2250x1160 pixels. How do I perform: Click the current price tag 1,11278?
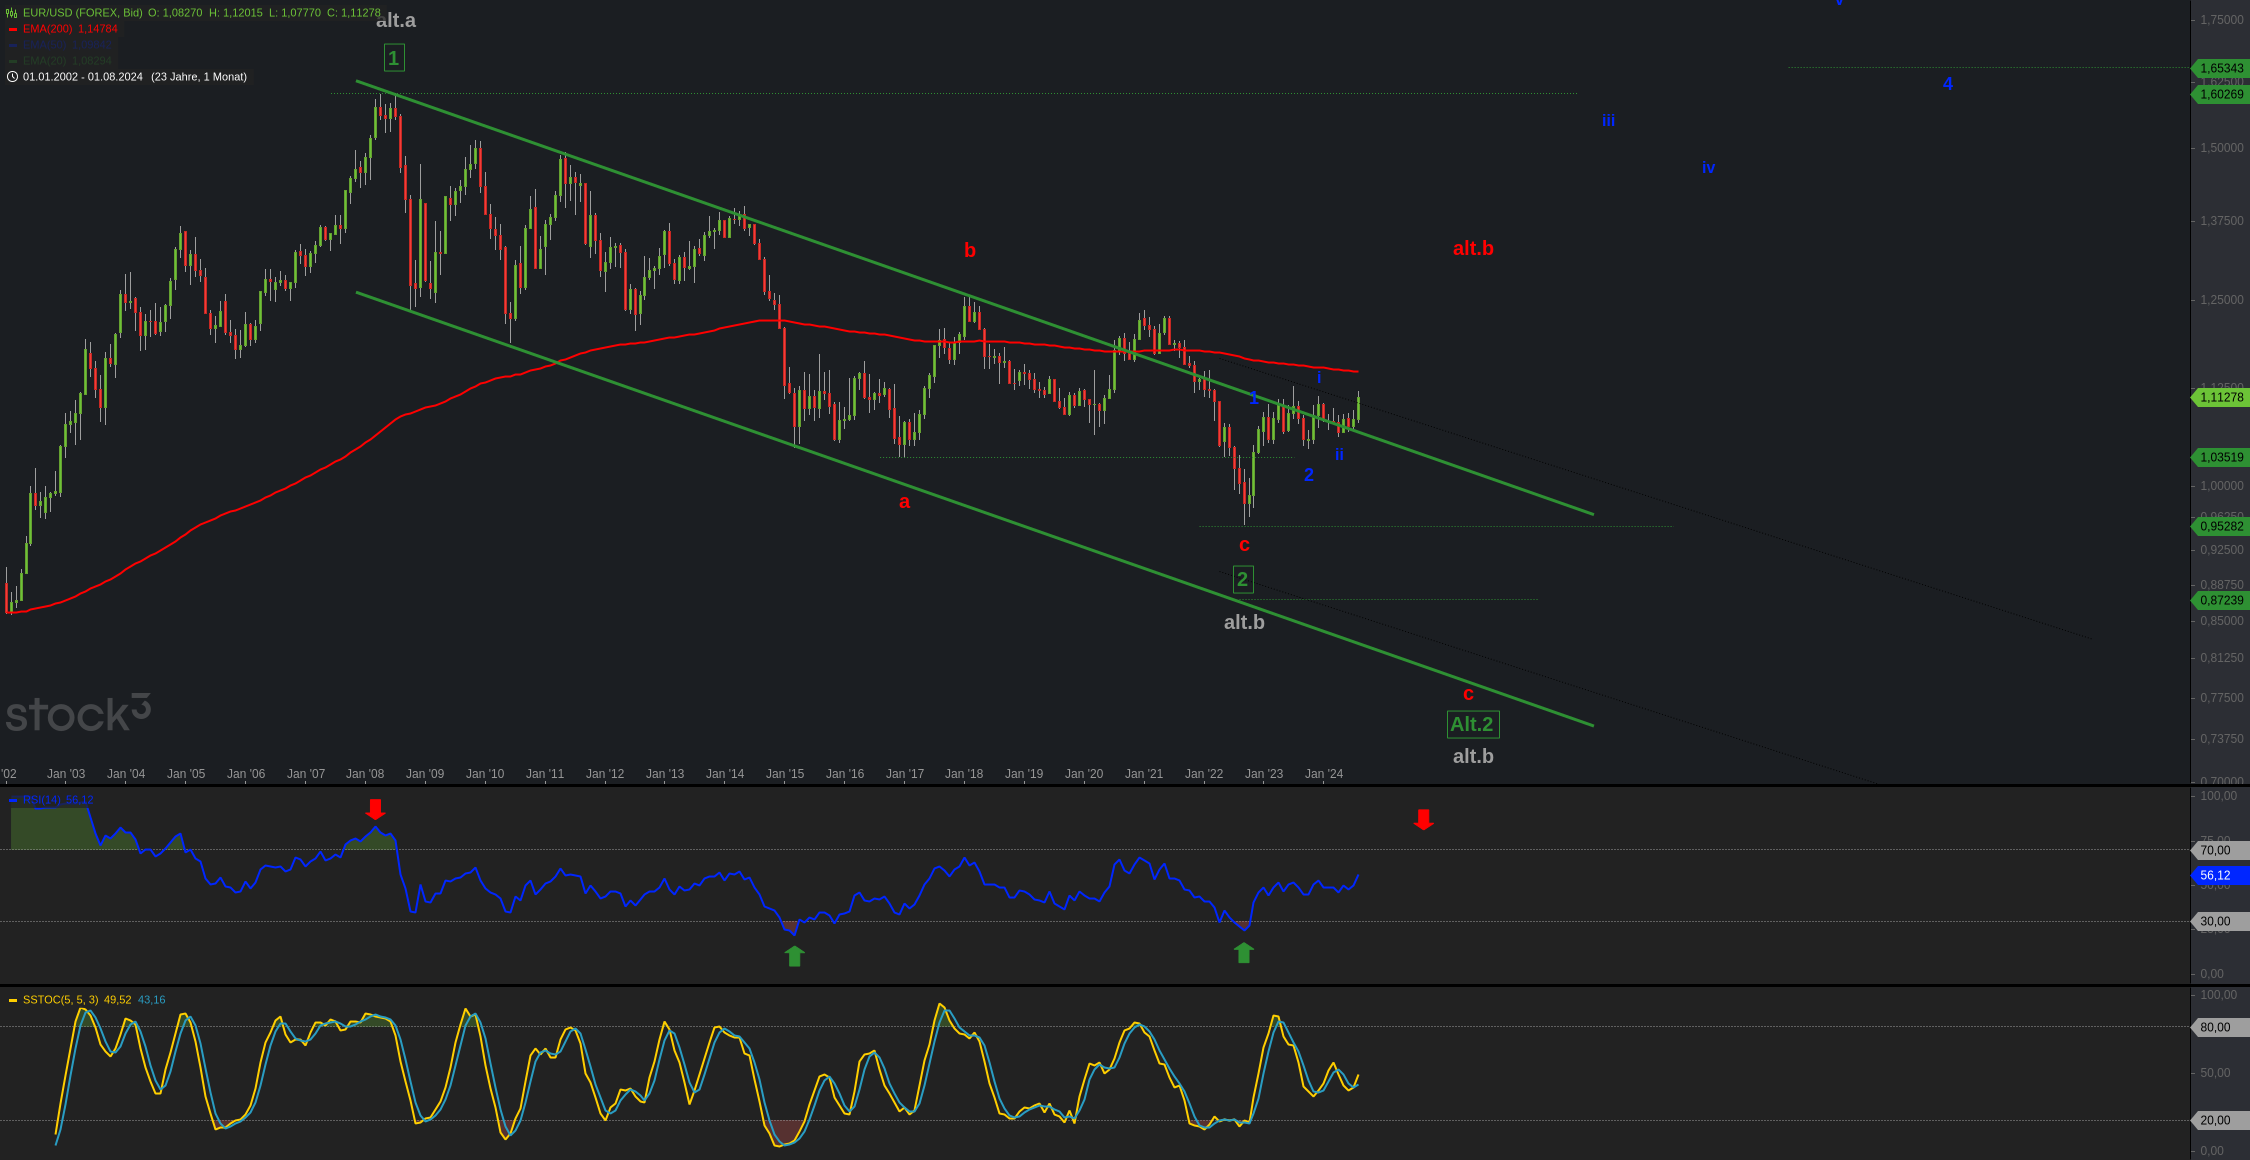point(2220,397)
